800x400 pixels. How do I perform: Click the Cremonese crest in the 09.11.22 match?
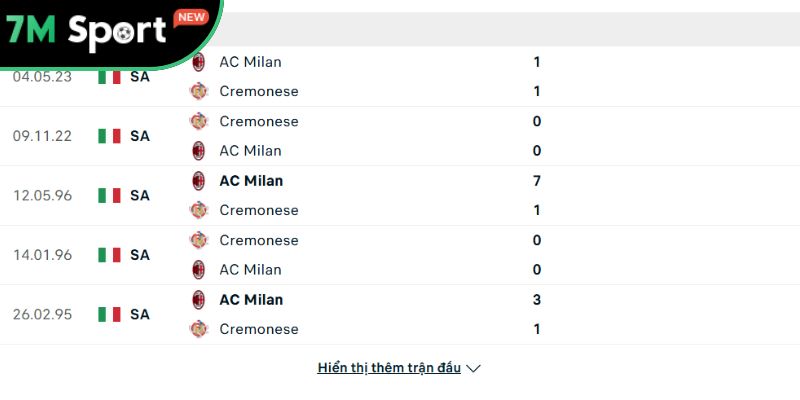[199, 121]
